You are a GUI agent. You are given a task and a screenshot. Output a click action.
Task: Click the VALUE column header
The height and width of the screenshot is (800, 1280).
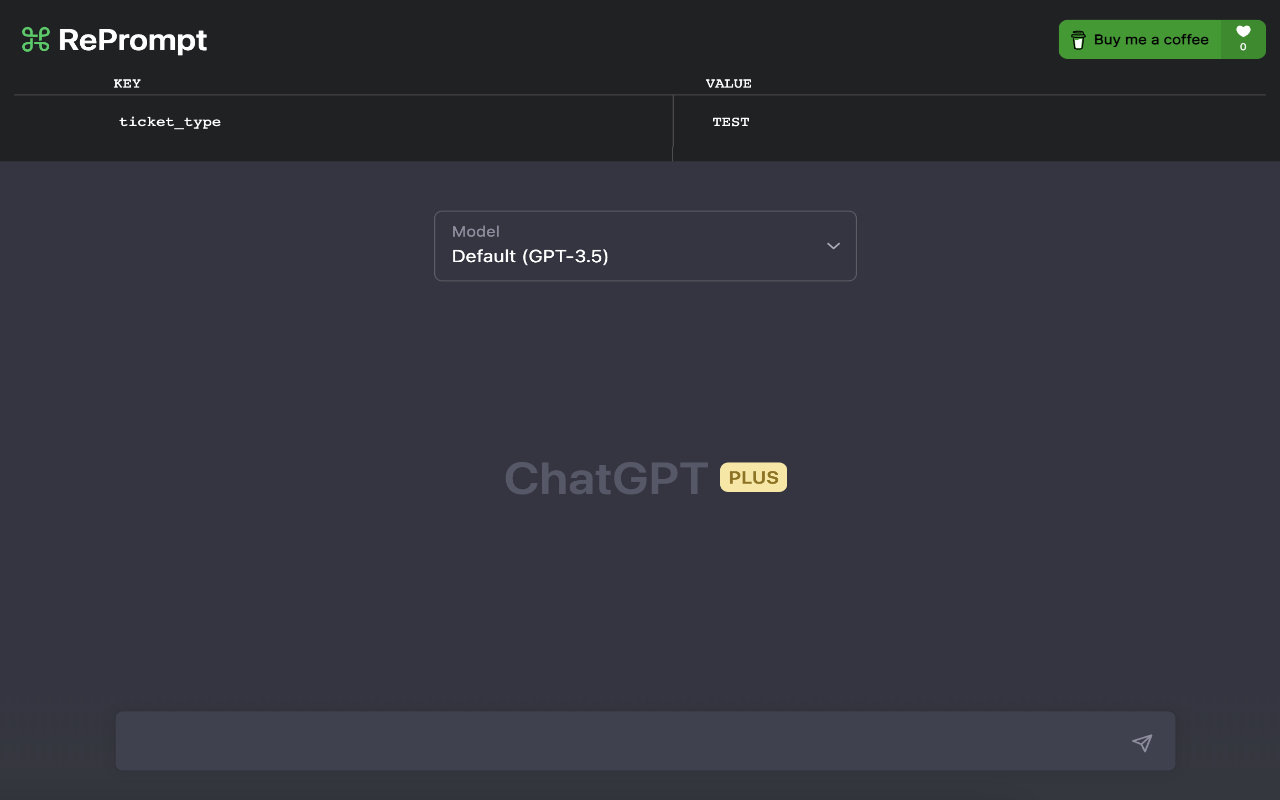[x=729, y=84]
